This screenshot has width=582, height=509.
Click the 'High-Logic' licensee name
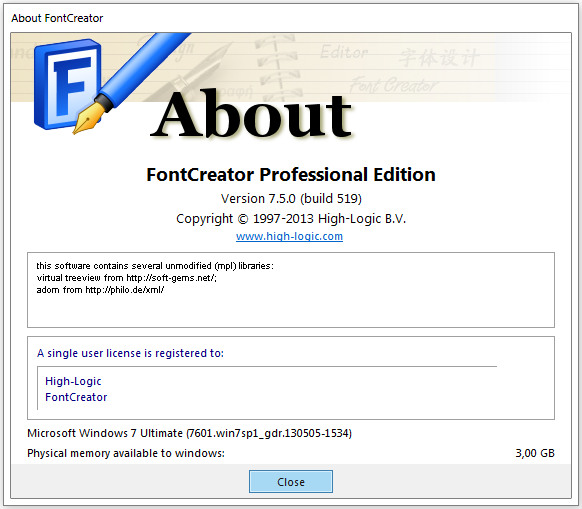[x=73, y=381]
